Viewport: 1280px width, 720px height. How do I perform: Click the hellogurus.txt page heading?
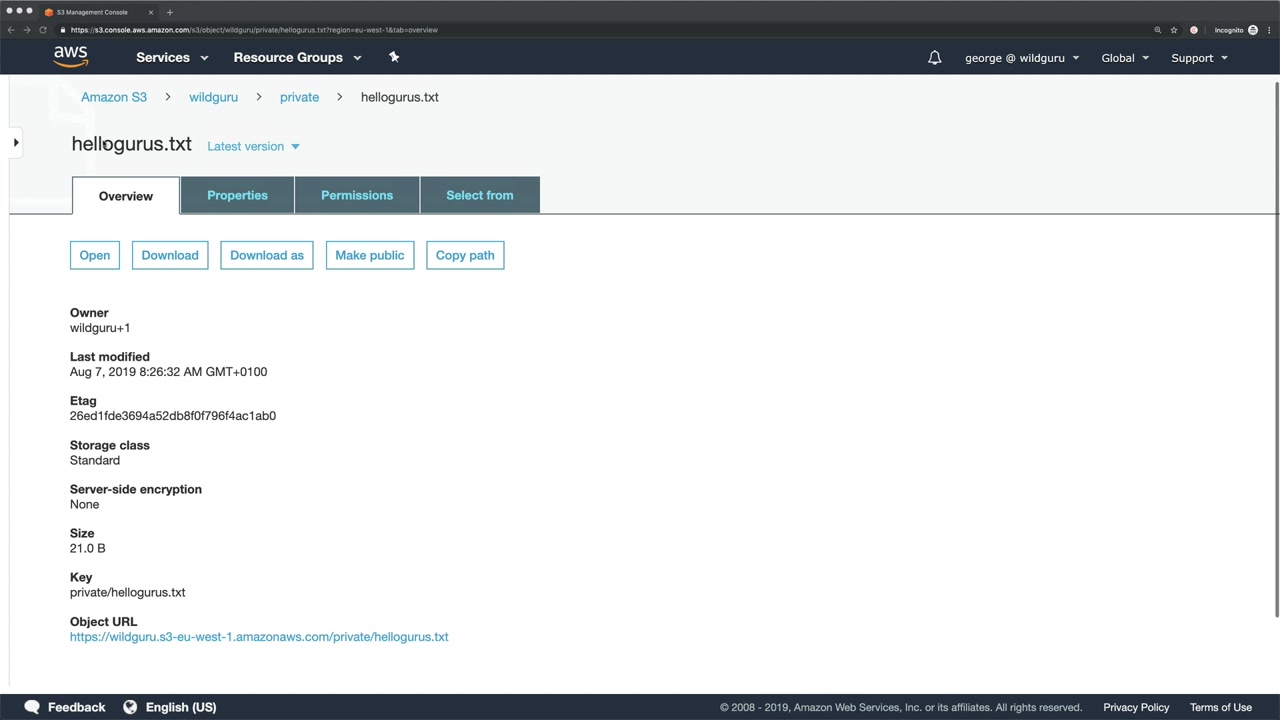[131, 144]
